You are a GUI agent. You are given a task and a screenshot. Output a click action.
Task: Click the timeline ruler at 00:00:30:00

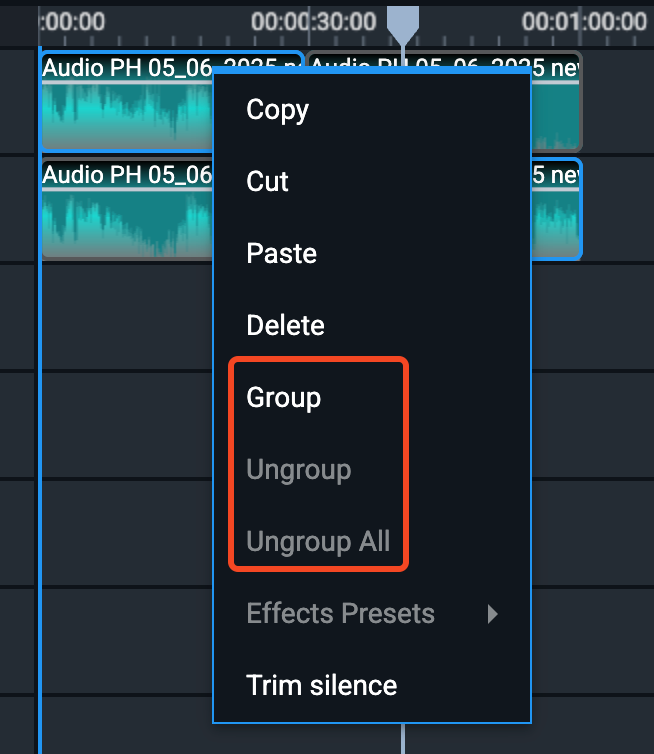[x=313, y=22]
